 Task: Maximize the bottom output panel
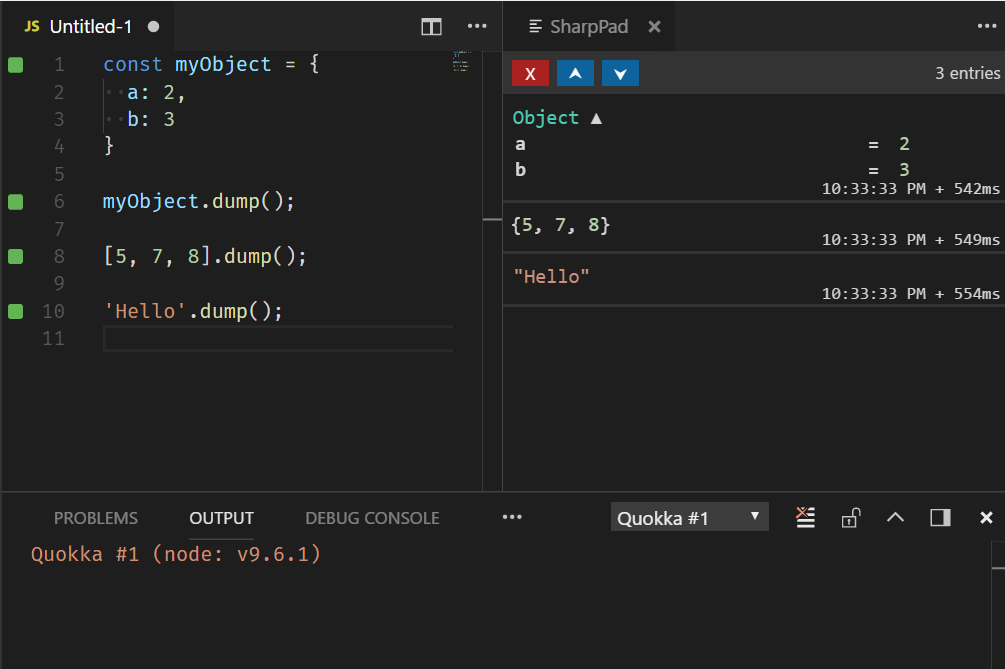click(895, 517)
